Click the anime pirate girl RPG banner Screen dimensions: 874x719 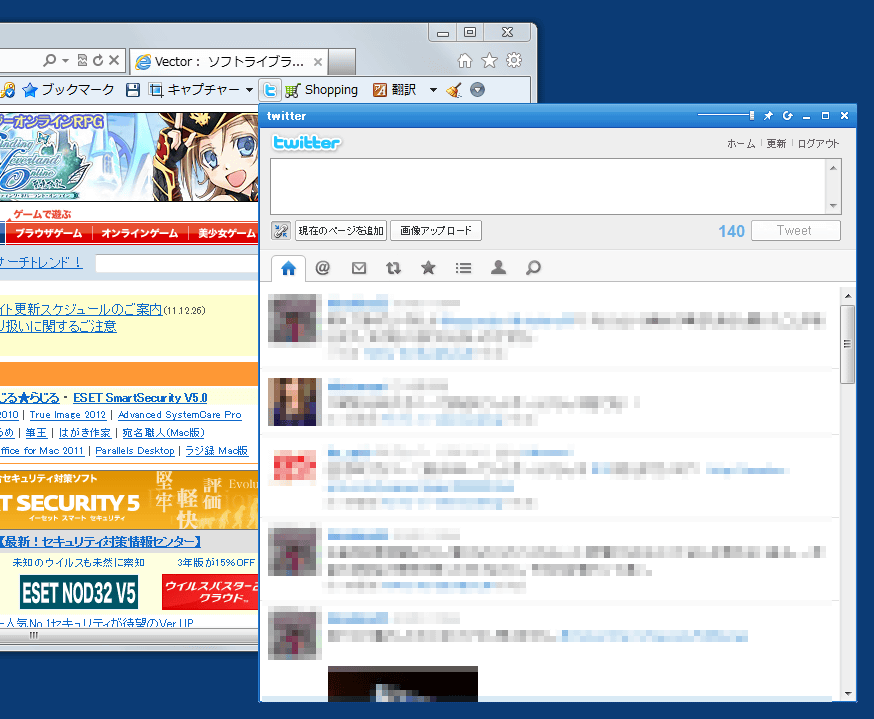coord(129,157)
